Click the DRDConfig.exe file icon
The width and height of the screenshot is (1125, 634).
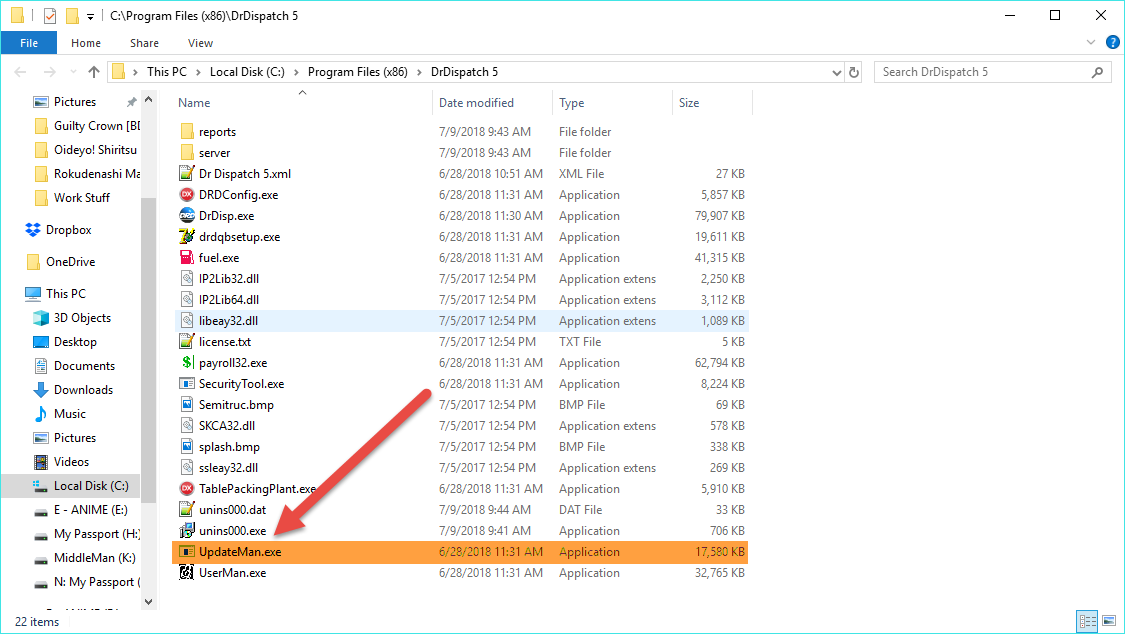187,194
